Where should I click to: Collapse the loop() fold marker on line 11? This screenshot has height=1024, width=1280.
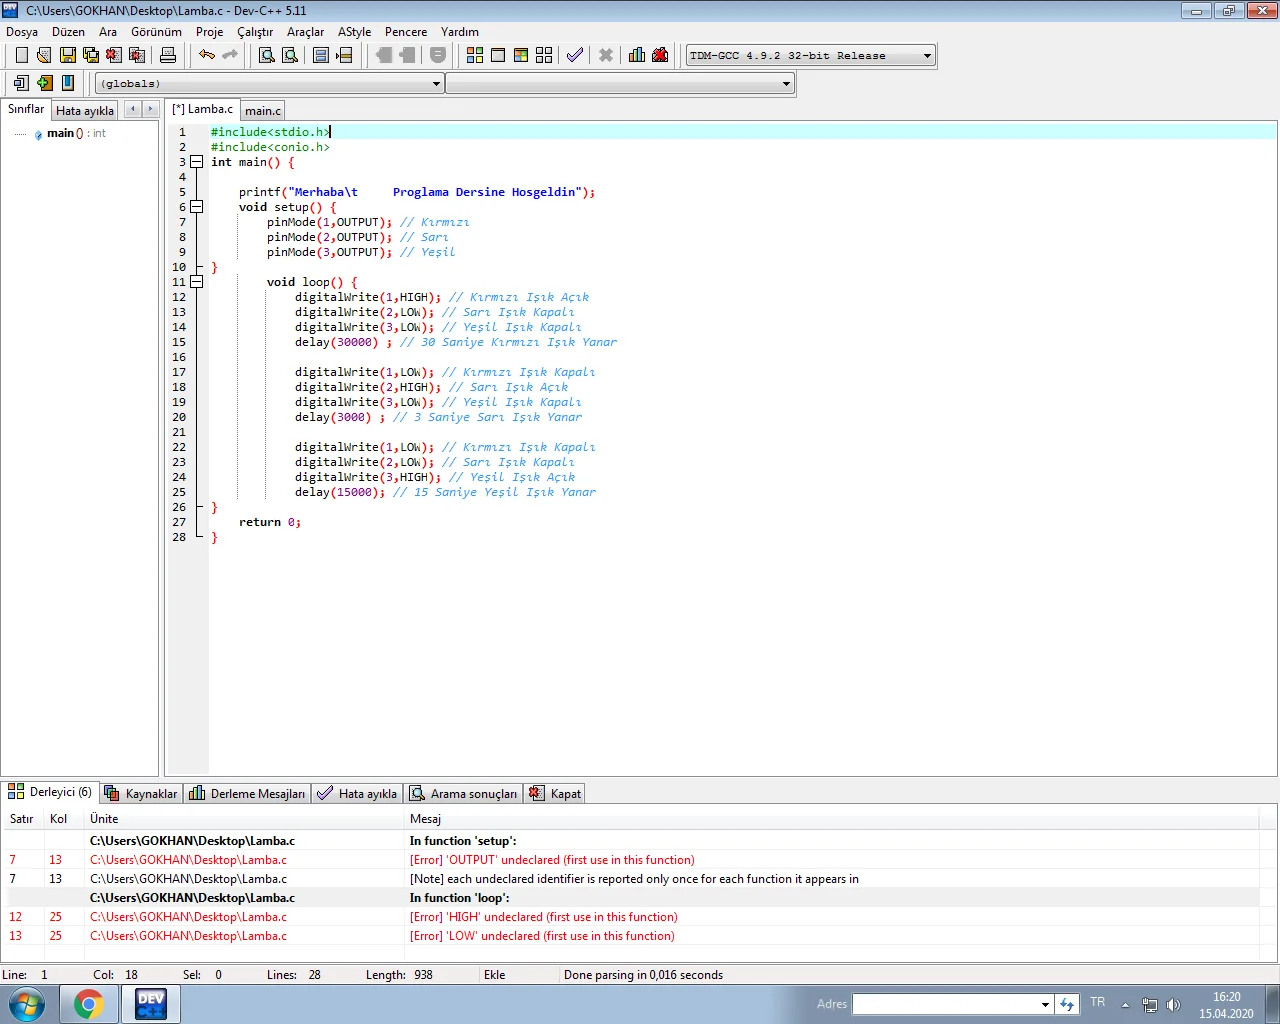[197, 282]
